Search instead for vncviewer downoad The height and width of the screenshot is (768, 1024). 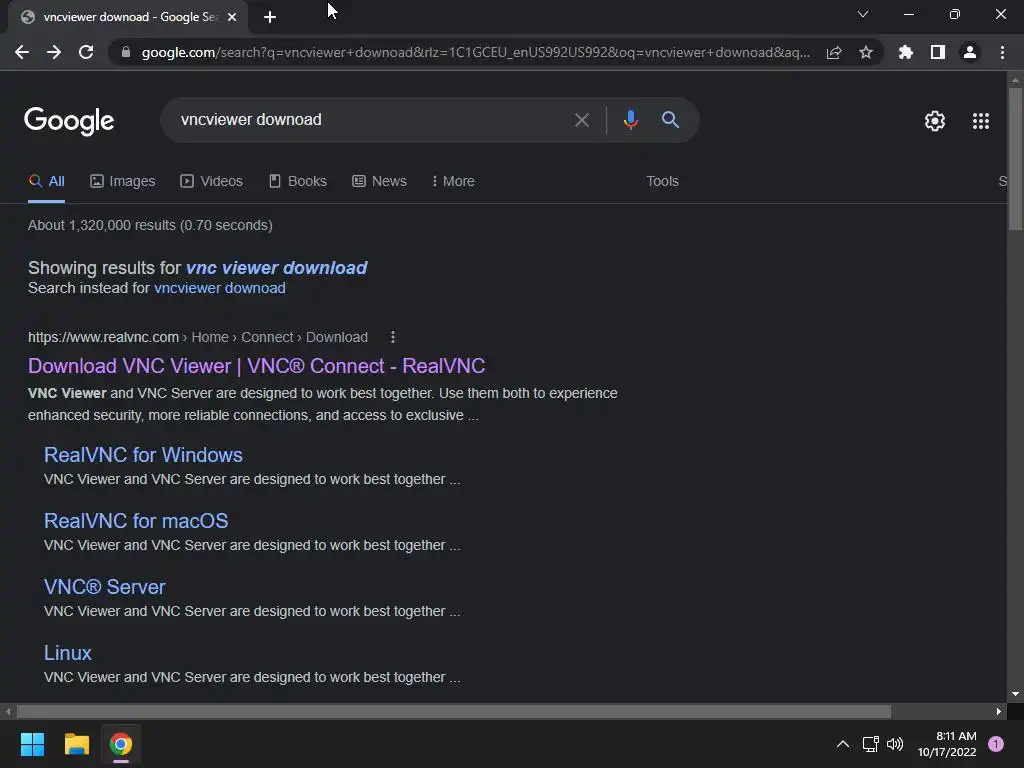tap(219, 288)
